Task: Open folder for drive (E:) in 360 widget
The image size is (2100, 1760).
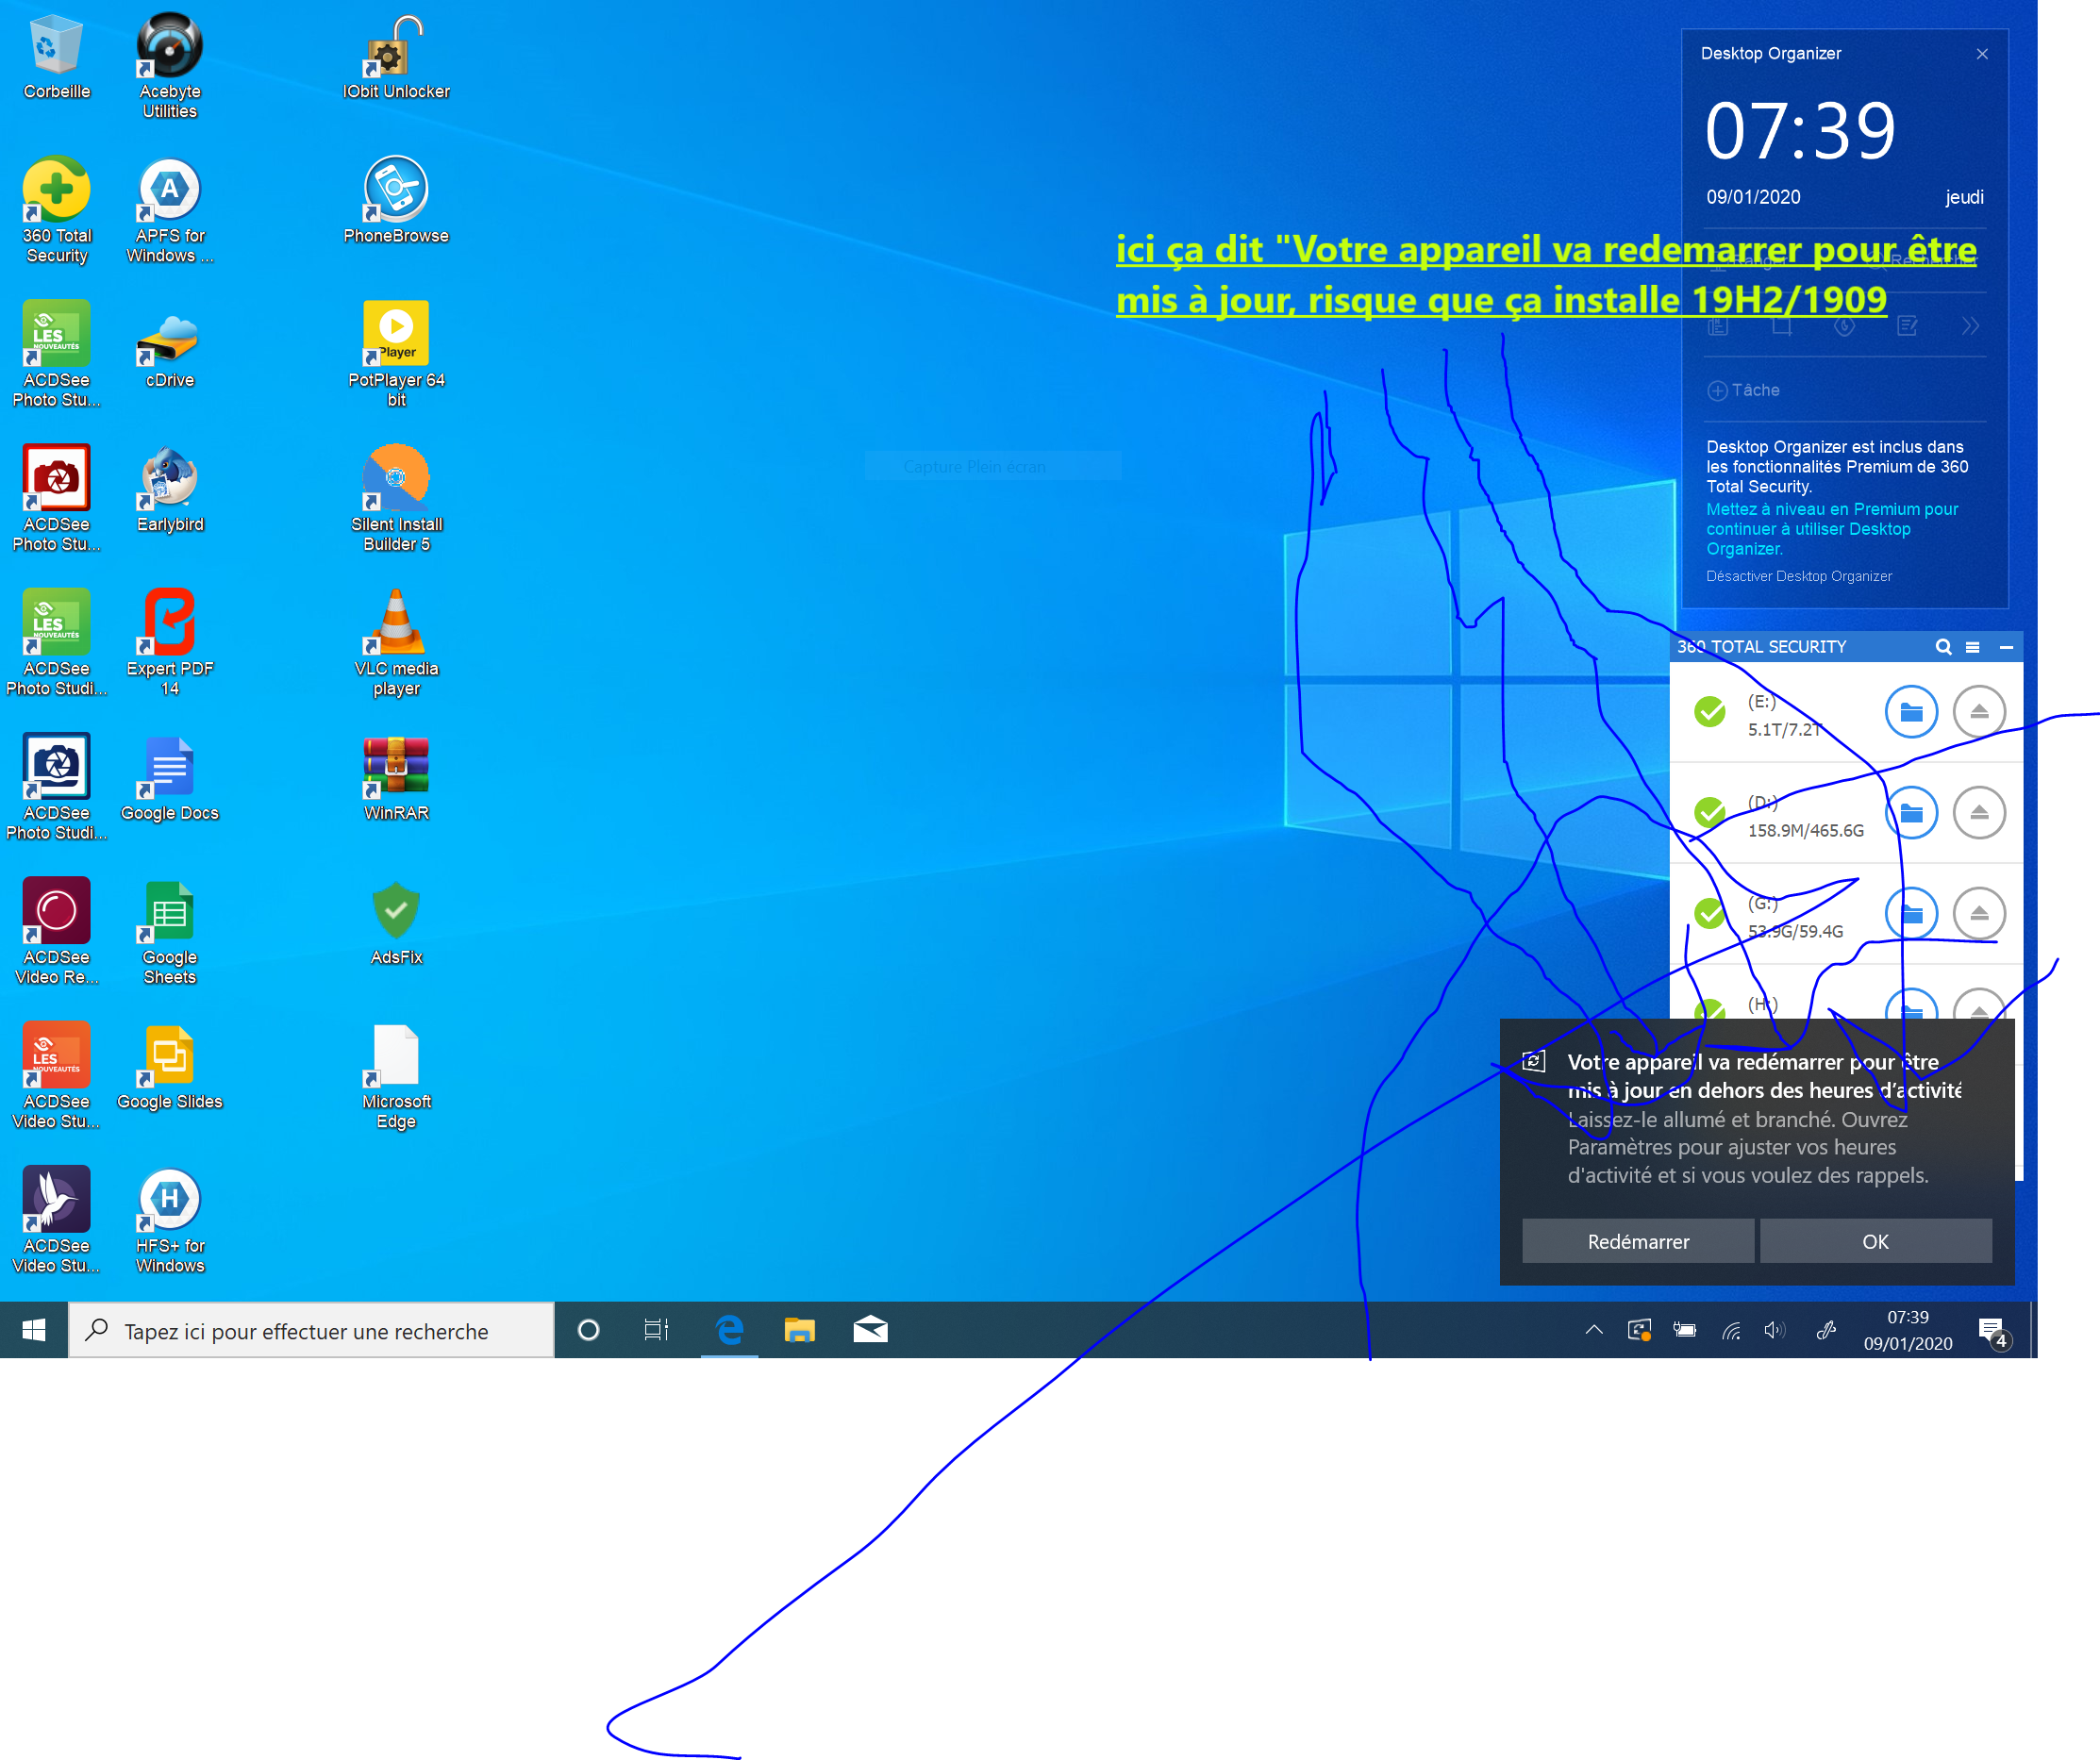Action: (1911, 712)
